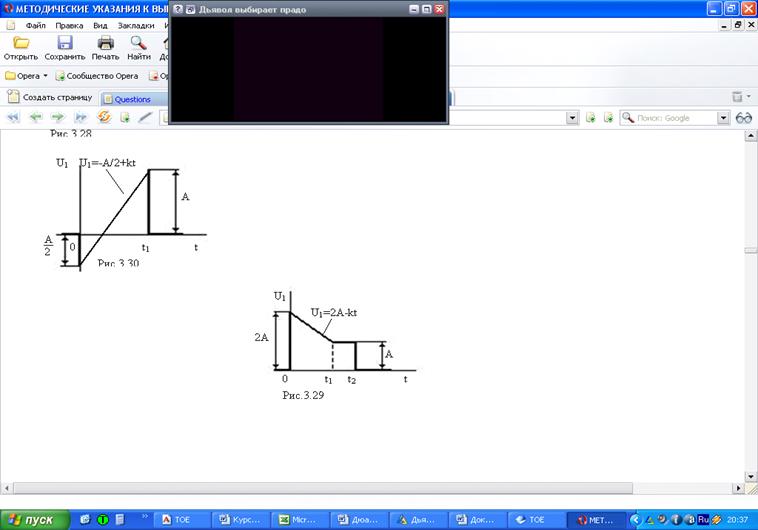Open the Закладки menu
758x530 pixels.
pos(136,26)
